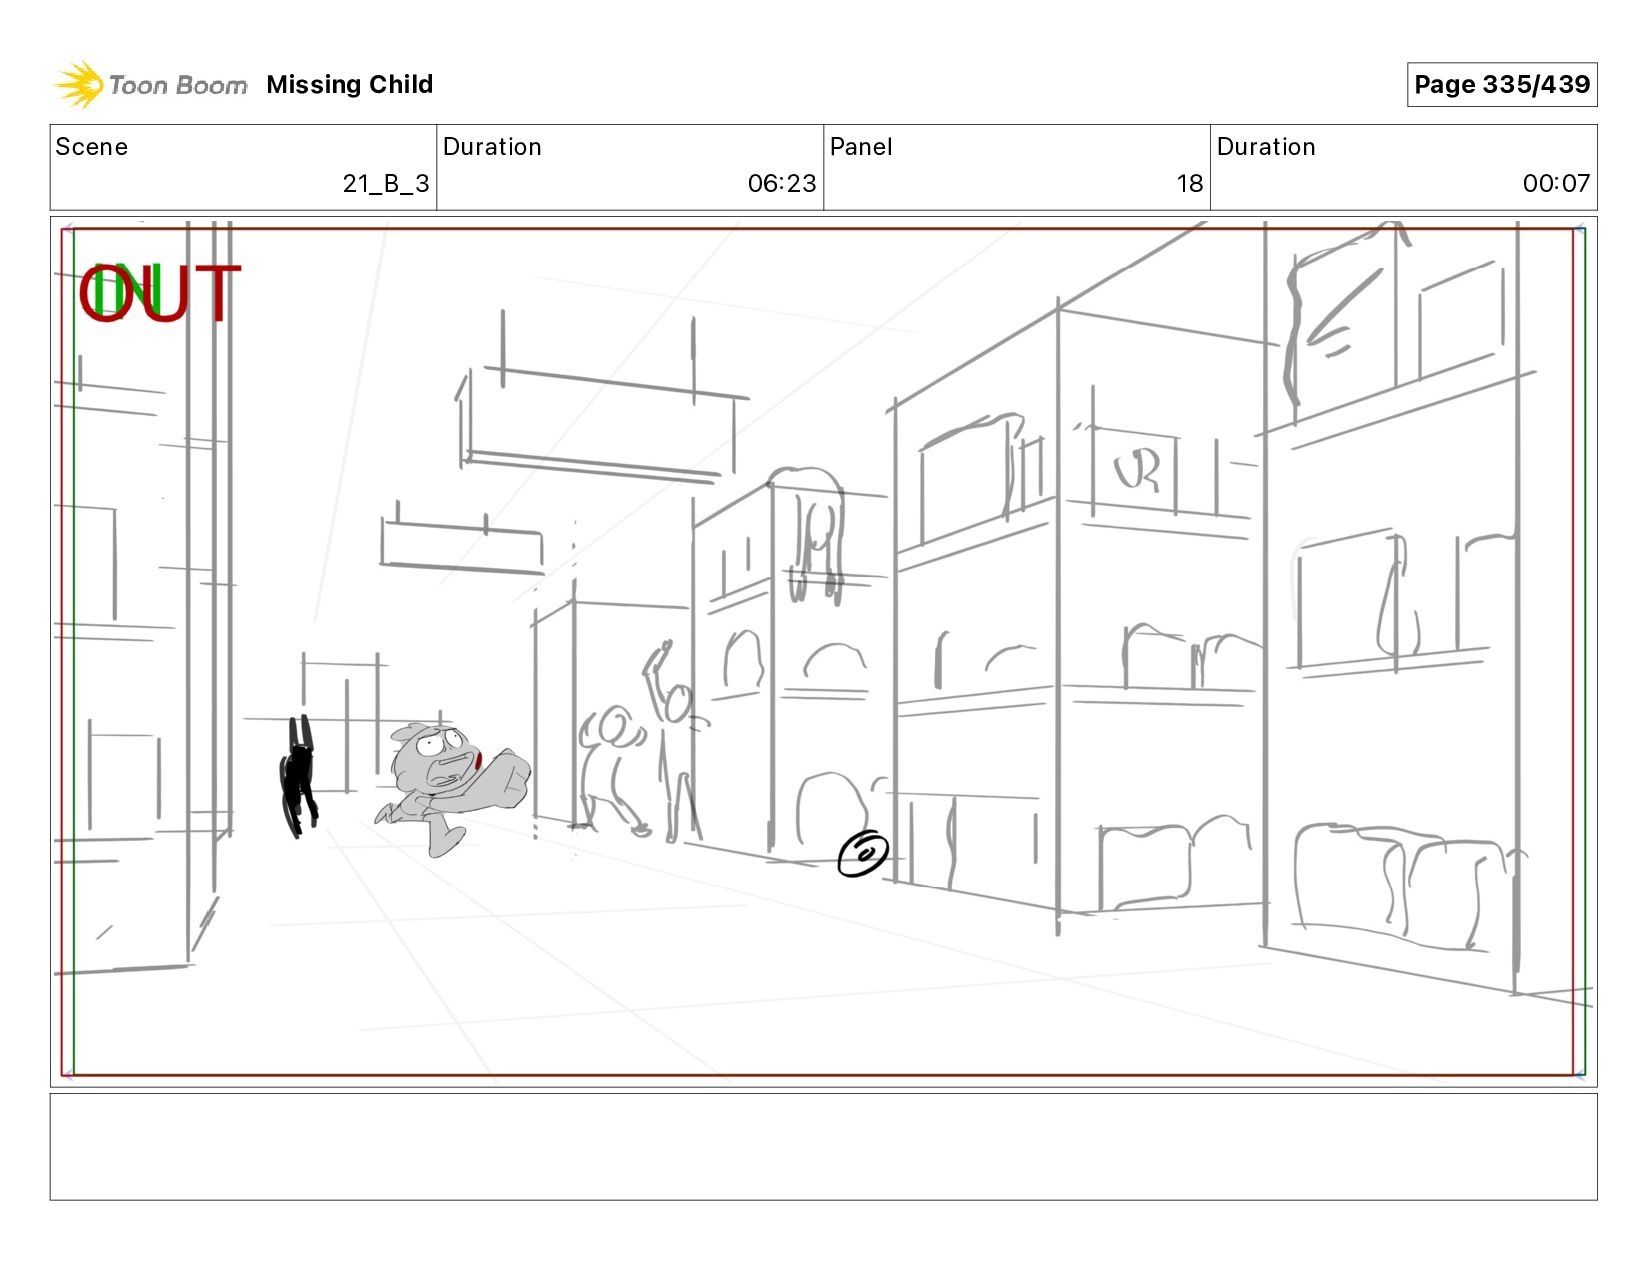Click the black spiral object on the floor

pyautogui.click(x=863, y=853)
